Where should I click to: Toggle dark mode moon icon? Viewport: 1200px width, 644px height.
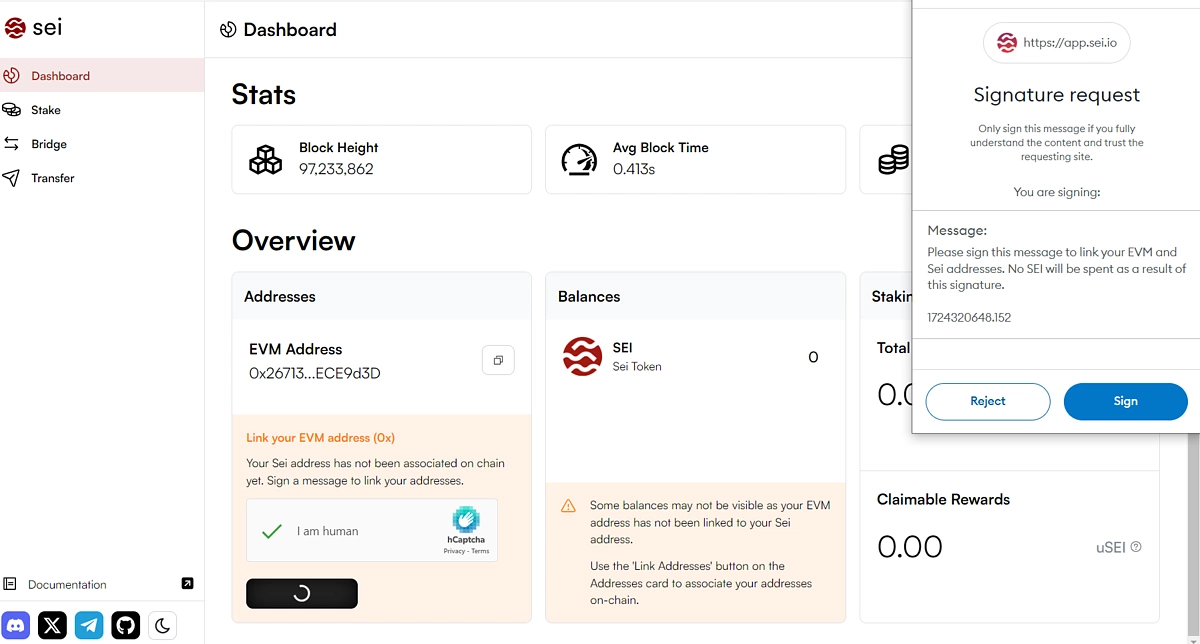pyautogui.click(x=162, y=626)
